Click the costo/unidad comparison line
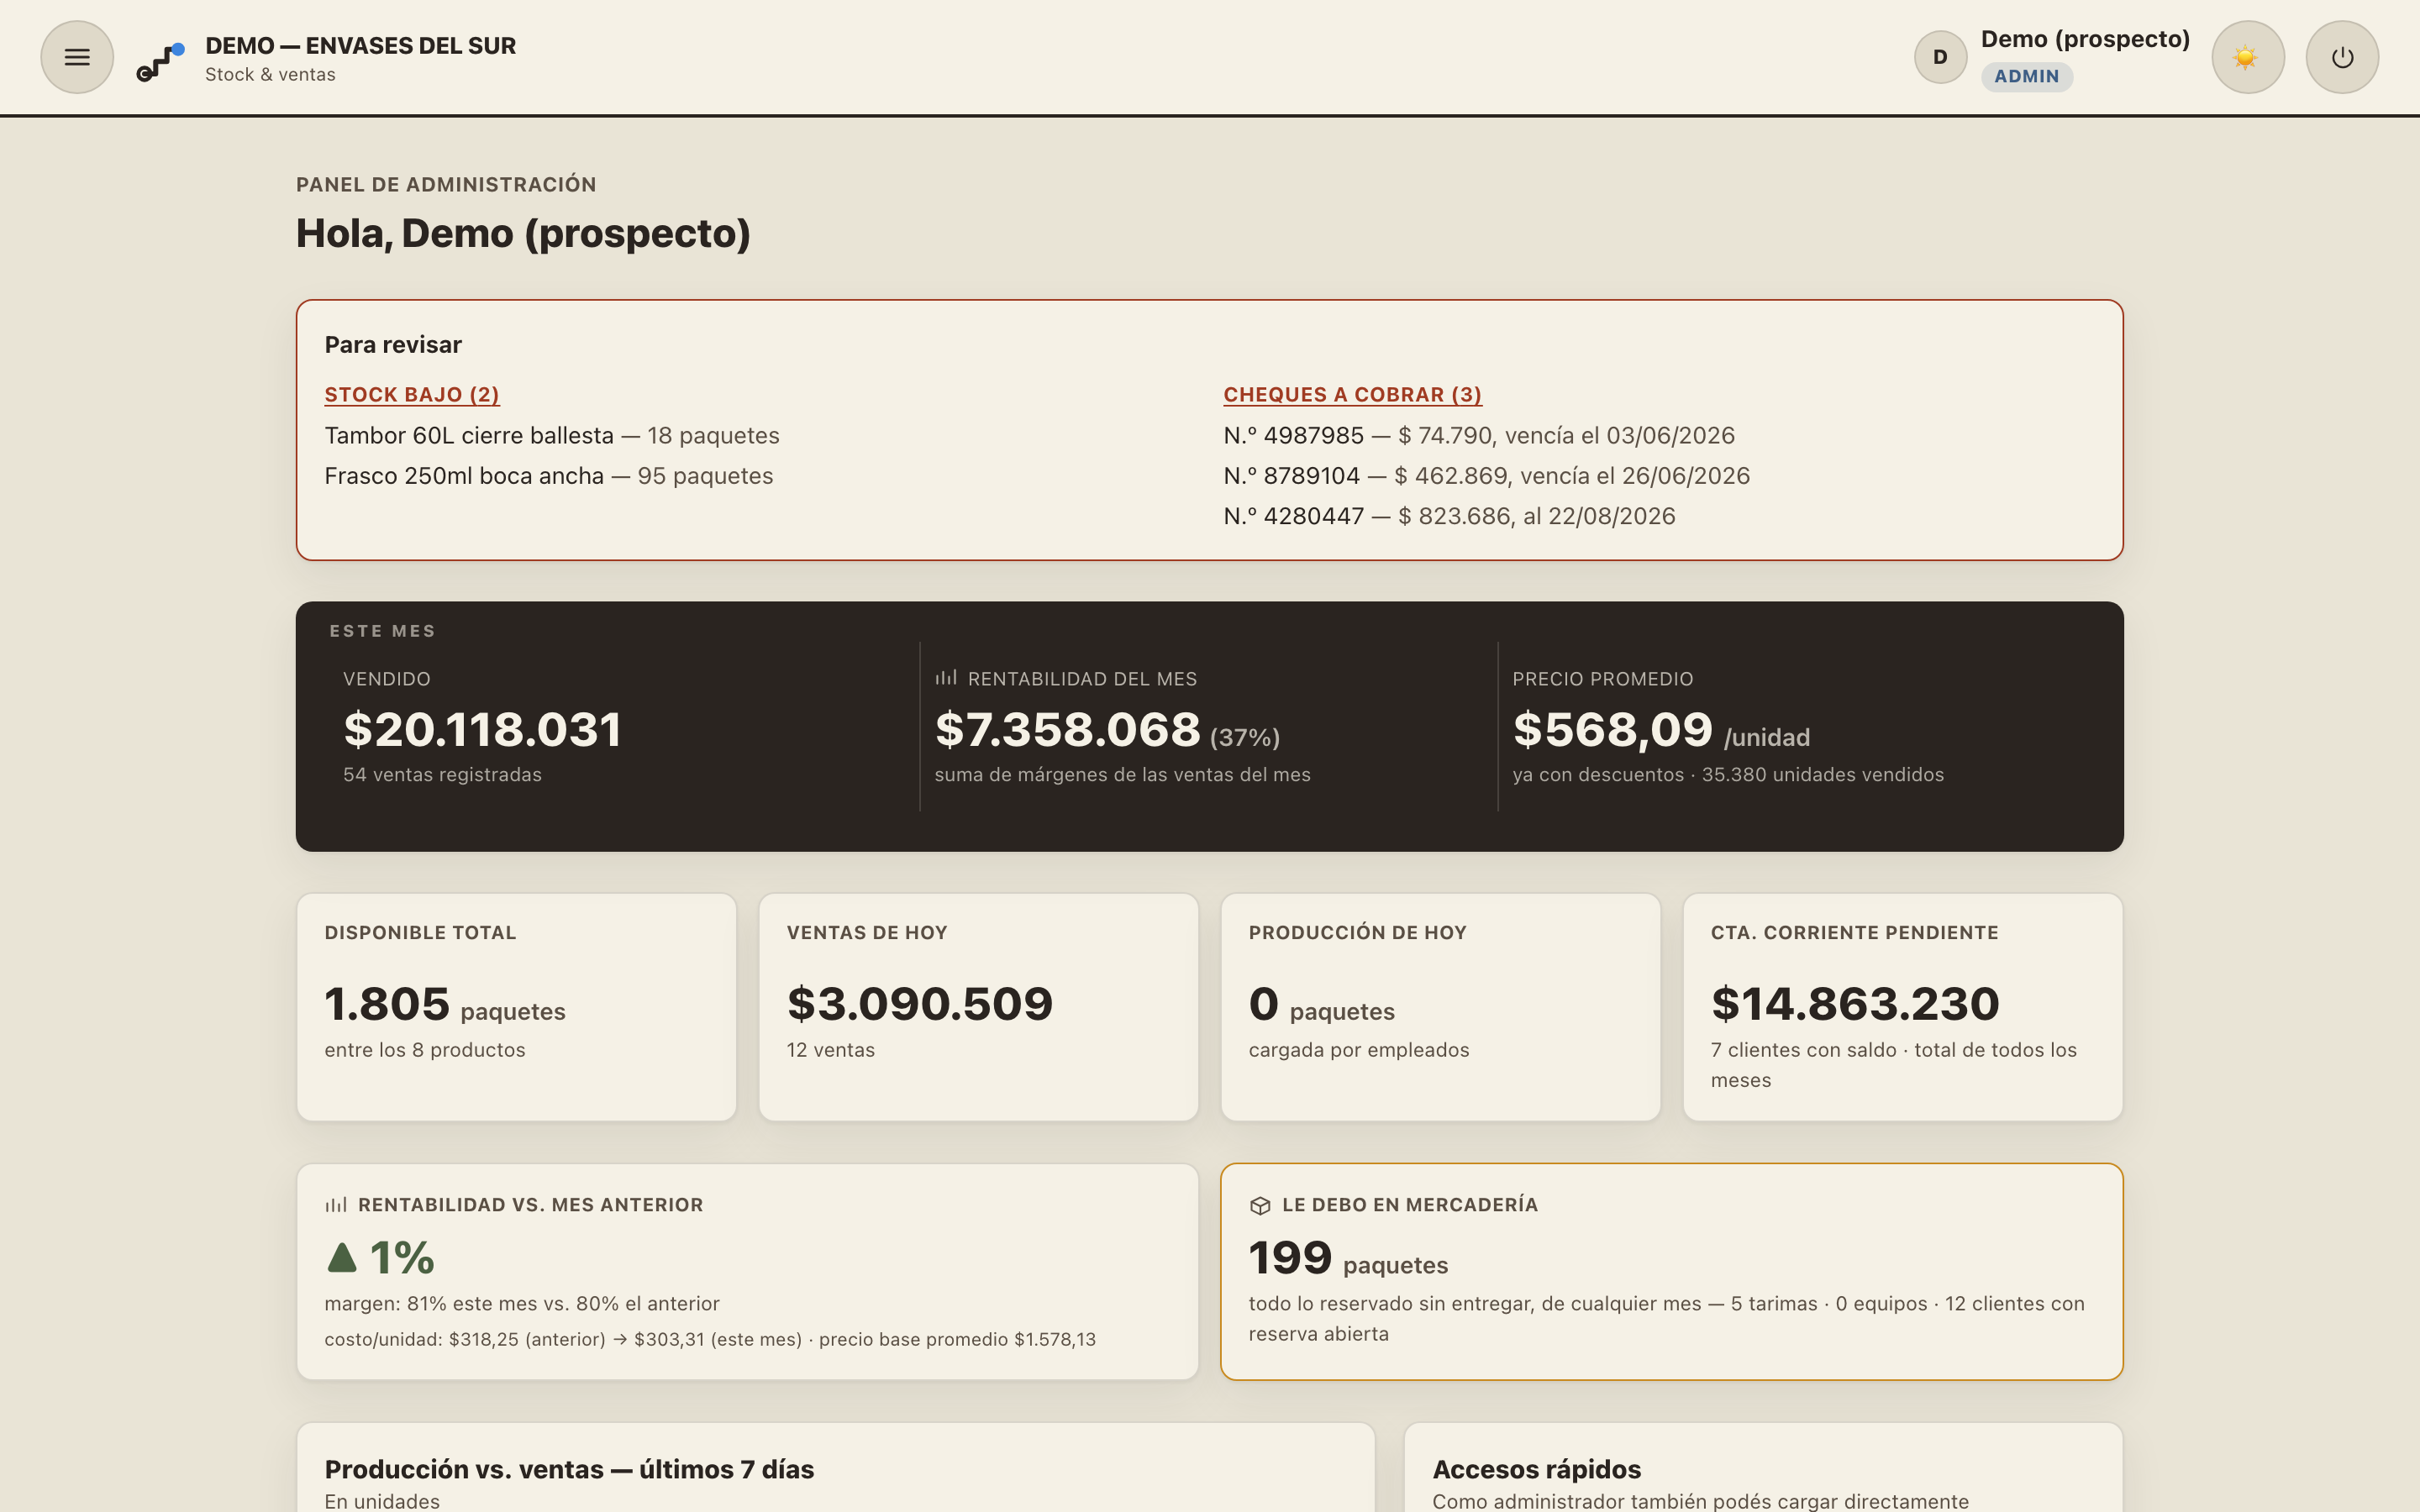 coord(710,1339)
